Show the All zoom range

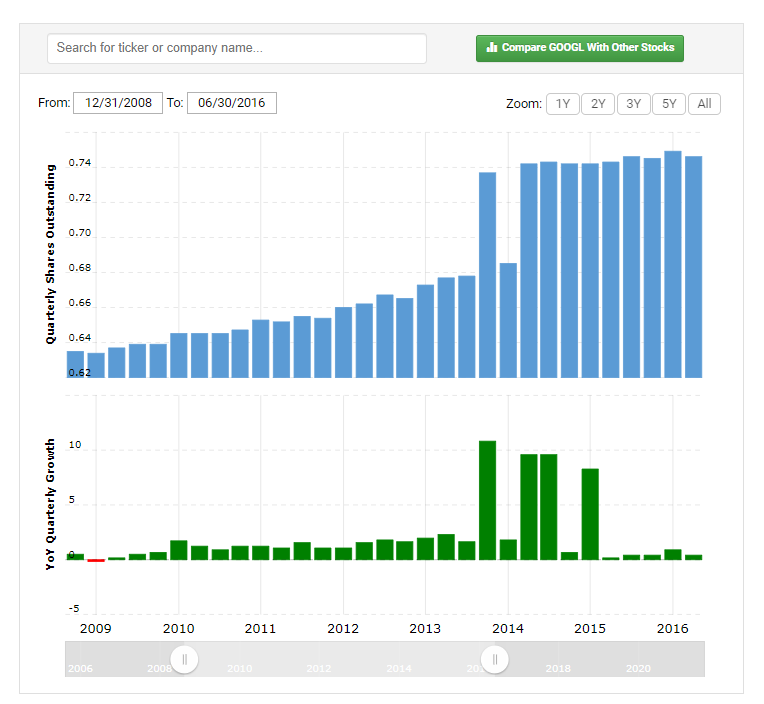[704, 104]
